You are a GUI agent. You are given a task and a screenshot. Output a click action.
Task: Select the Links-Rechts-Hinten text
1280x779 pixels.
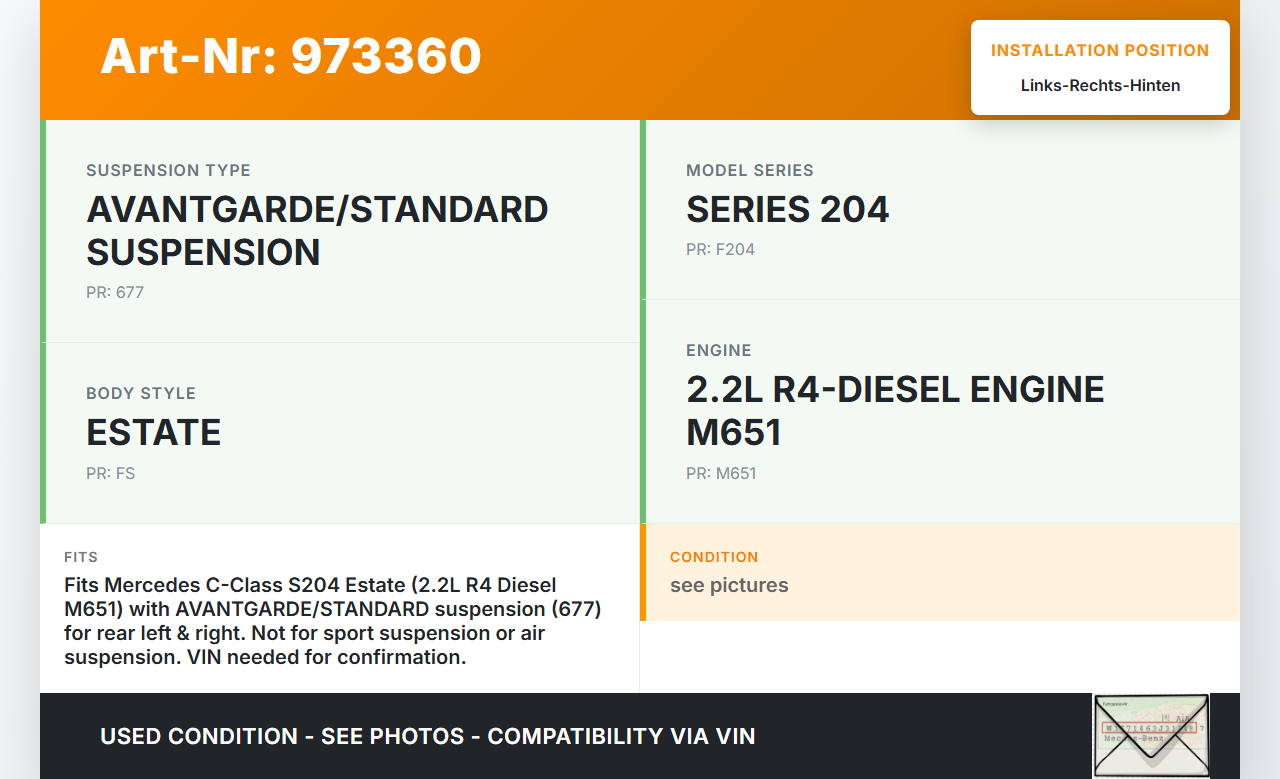tap(1100, 86)
